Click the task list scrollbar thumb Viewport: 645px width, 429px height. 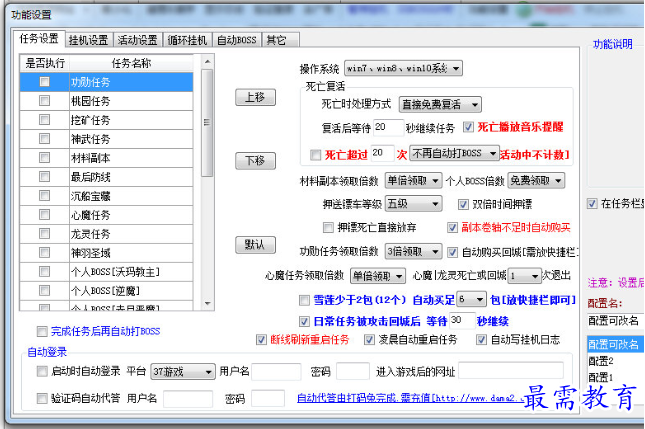tap(207, 123)
